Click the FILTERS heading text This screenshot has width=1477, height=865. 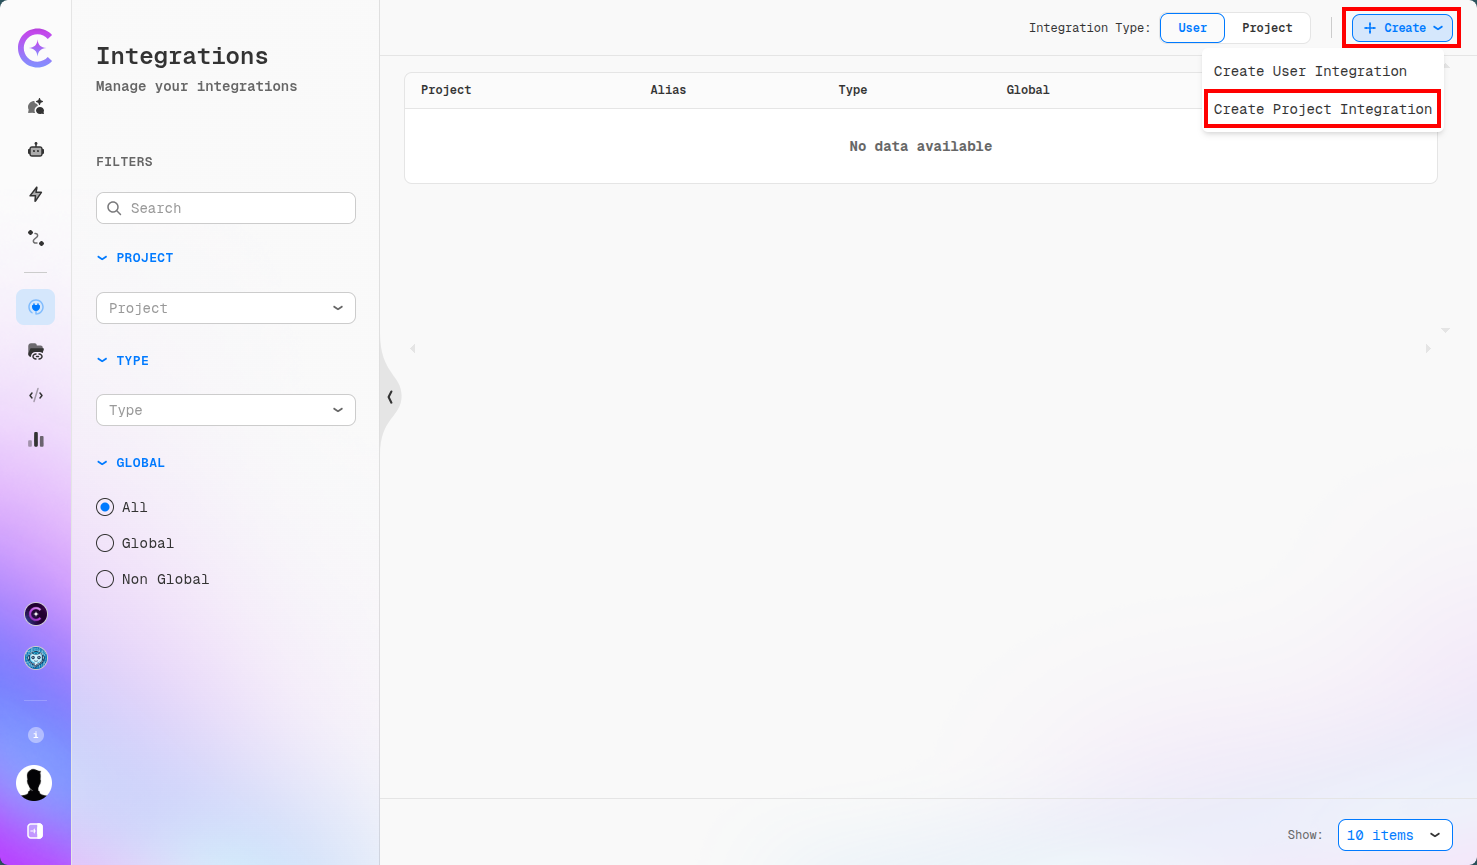click(124, 162)
